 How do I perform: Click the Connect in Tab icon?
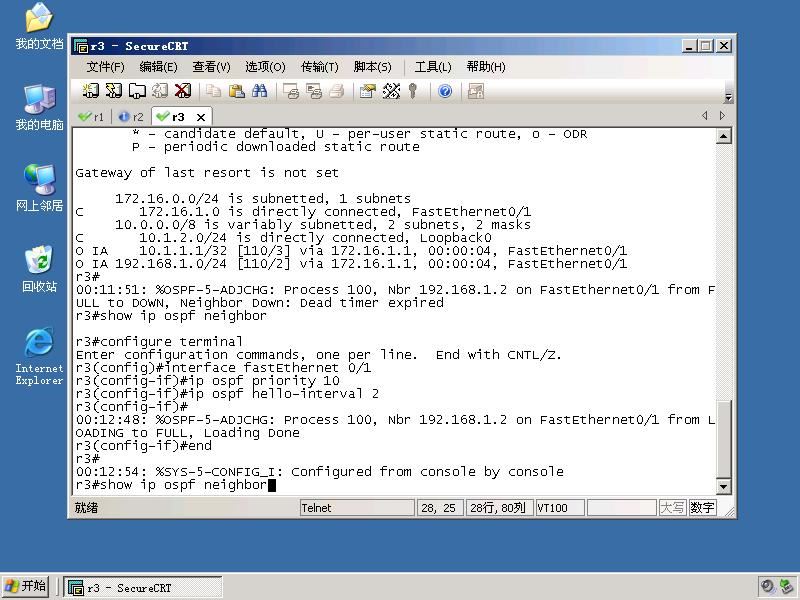coord(137,91)
